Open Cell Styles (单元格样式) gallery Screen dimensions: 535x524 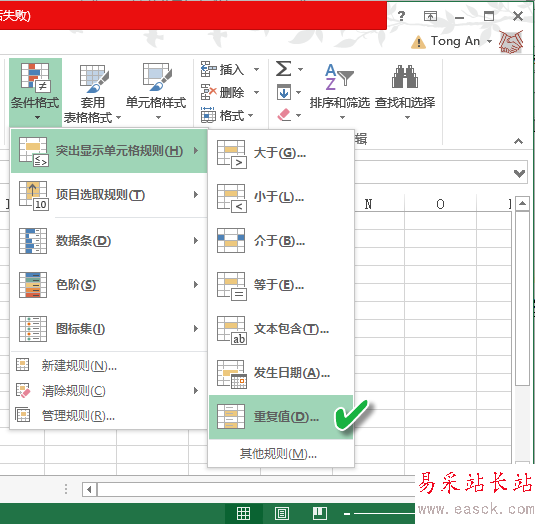(x=156, y=91)
